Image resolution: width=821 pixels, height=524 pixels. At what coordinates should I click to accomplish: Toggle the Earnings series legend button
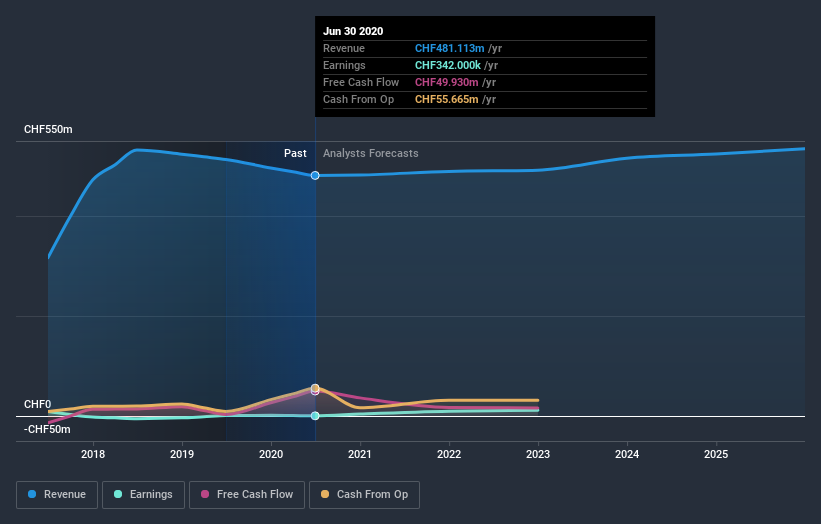[143, 495]
